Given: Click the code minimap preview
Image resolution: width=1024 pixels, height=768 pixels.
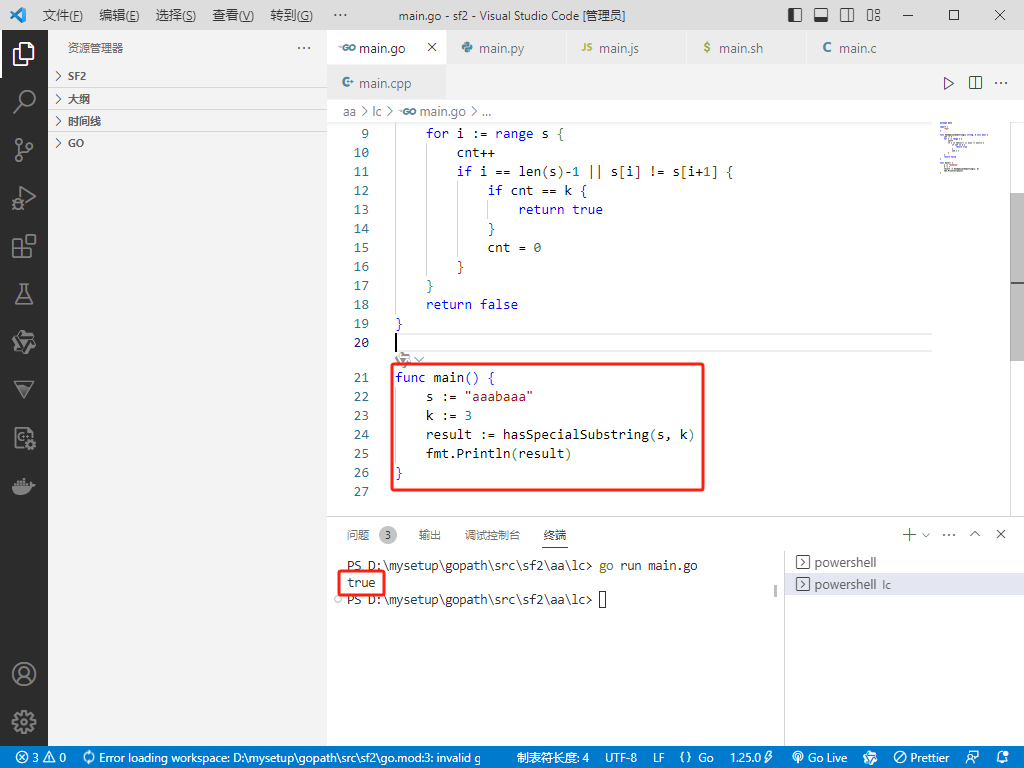Looking at the screenshot, I should 963,148.
